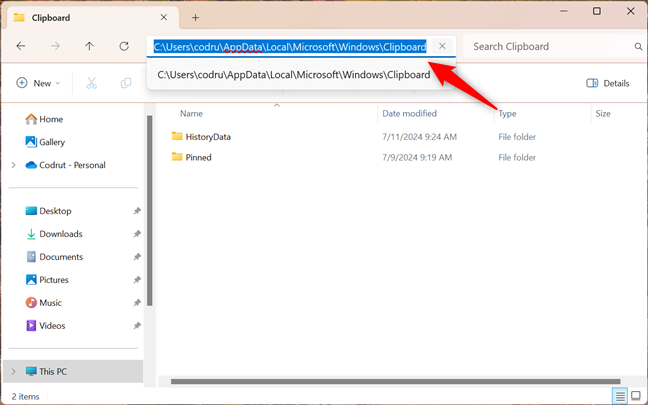The image size is (648, 405).
Task: Open Gallery in navigation pane
Action: point(45,142)
